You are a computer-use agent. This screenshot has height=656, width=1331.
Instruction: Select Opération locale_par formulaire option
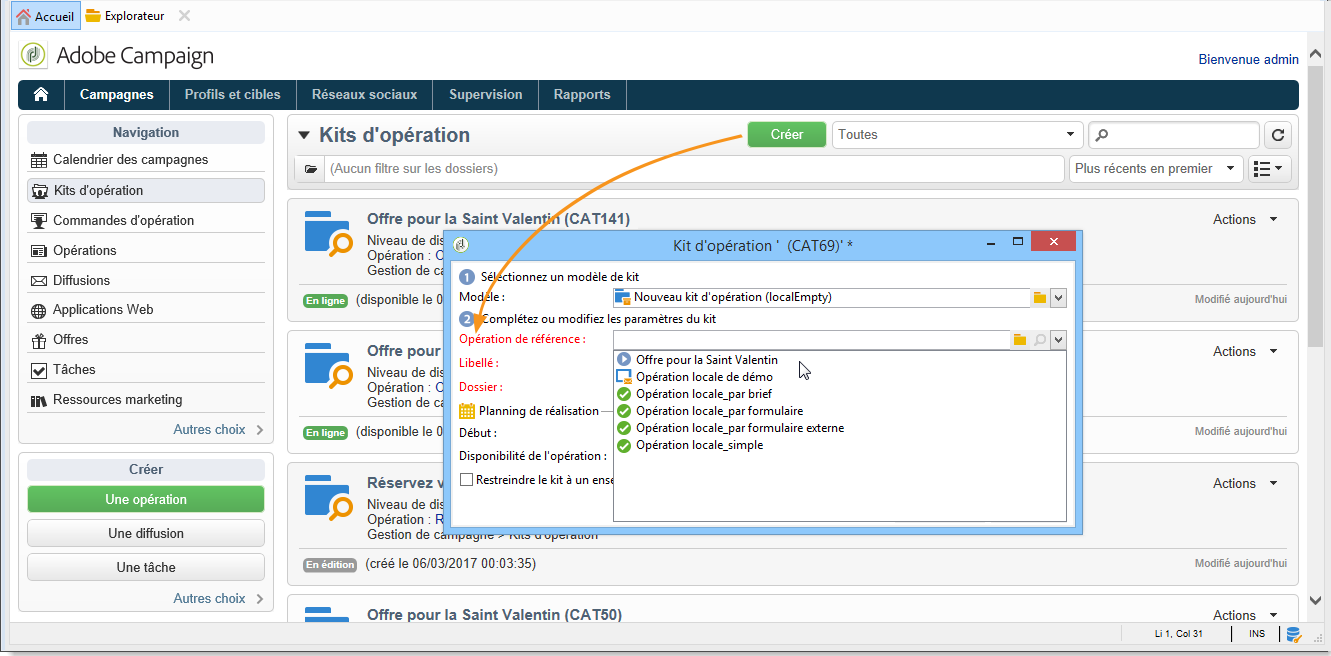point(710,411)
